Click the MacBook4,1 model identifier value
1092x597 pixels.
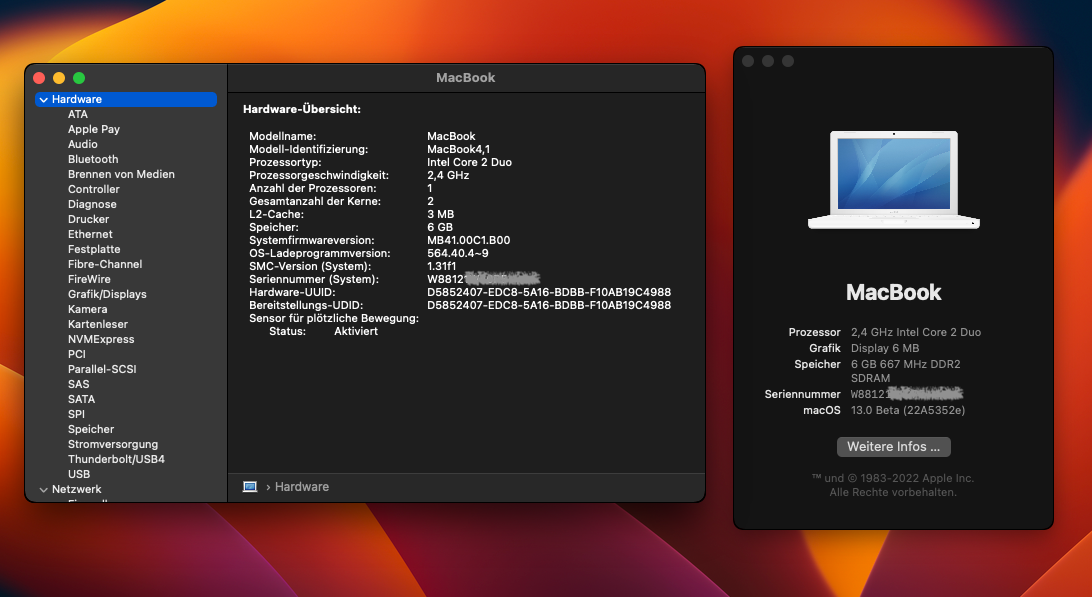pyautogui.click(x=458, y=149)
